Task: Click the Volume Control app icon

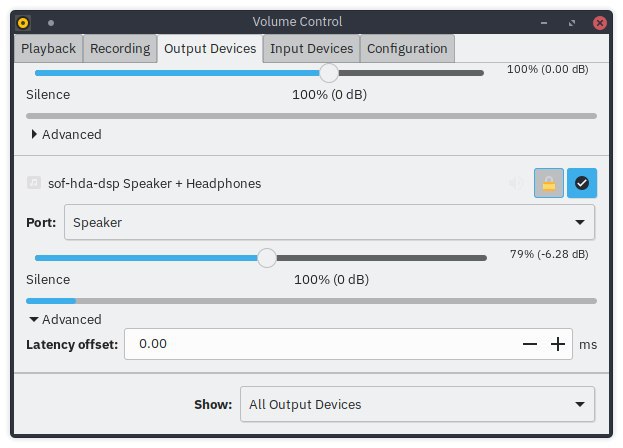Action: [x=23, y=23]
